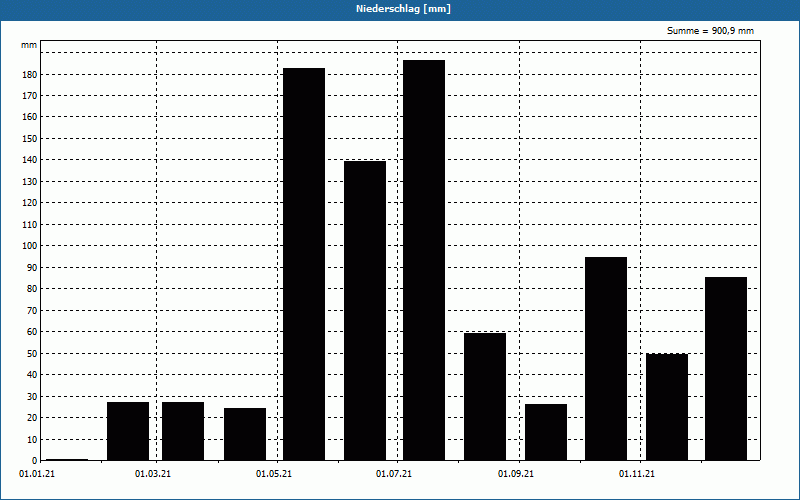
Task: Select the y-axis value '140'
Action: click(x=30, y=160)
